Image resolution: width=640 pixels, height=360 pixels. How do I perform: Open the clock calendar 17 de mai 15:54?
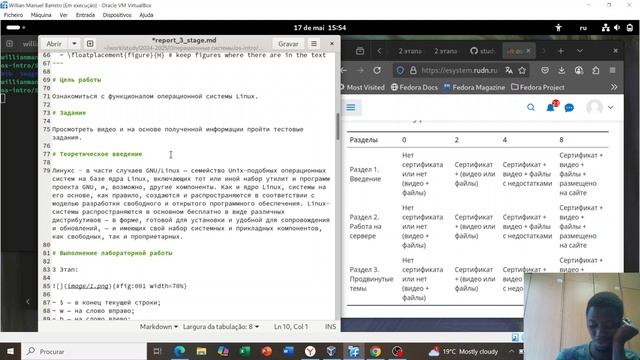click(x=320, y=28)
